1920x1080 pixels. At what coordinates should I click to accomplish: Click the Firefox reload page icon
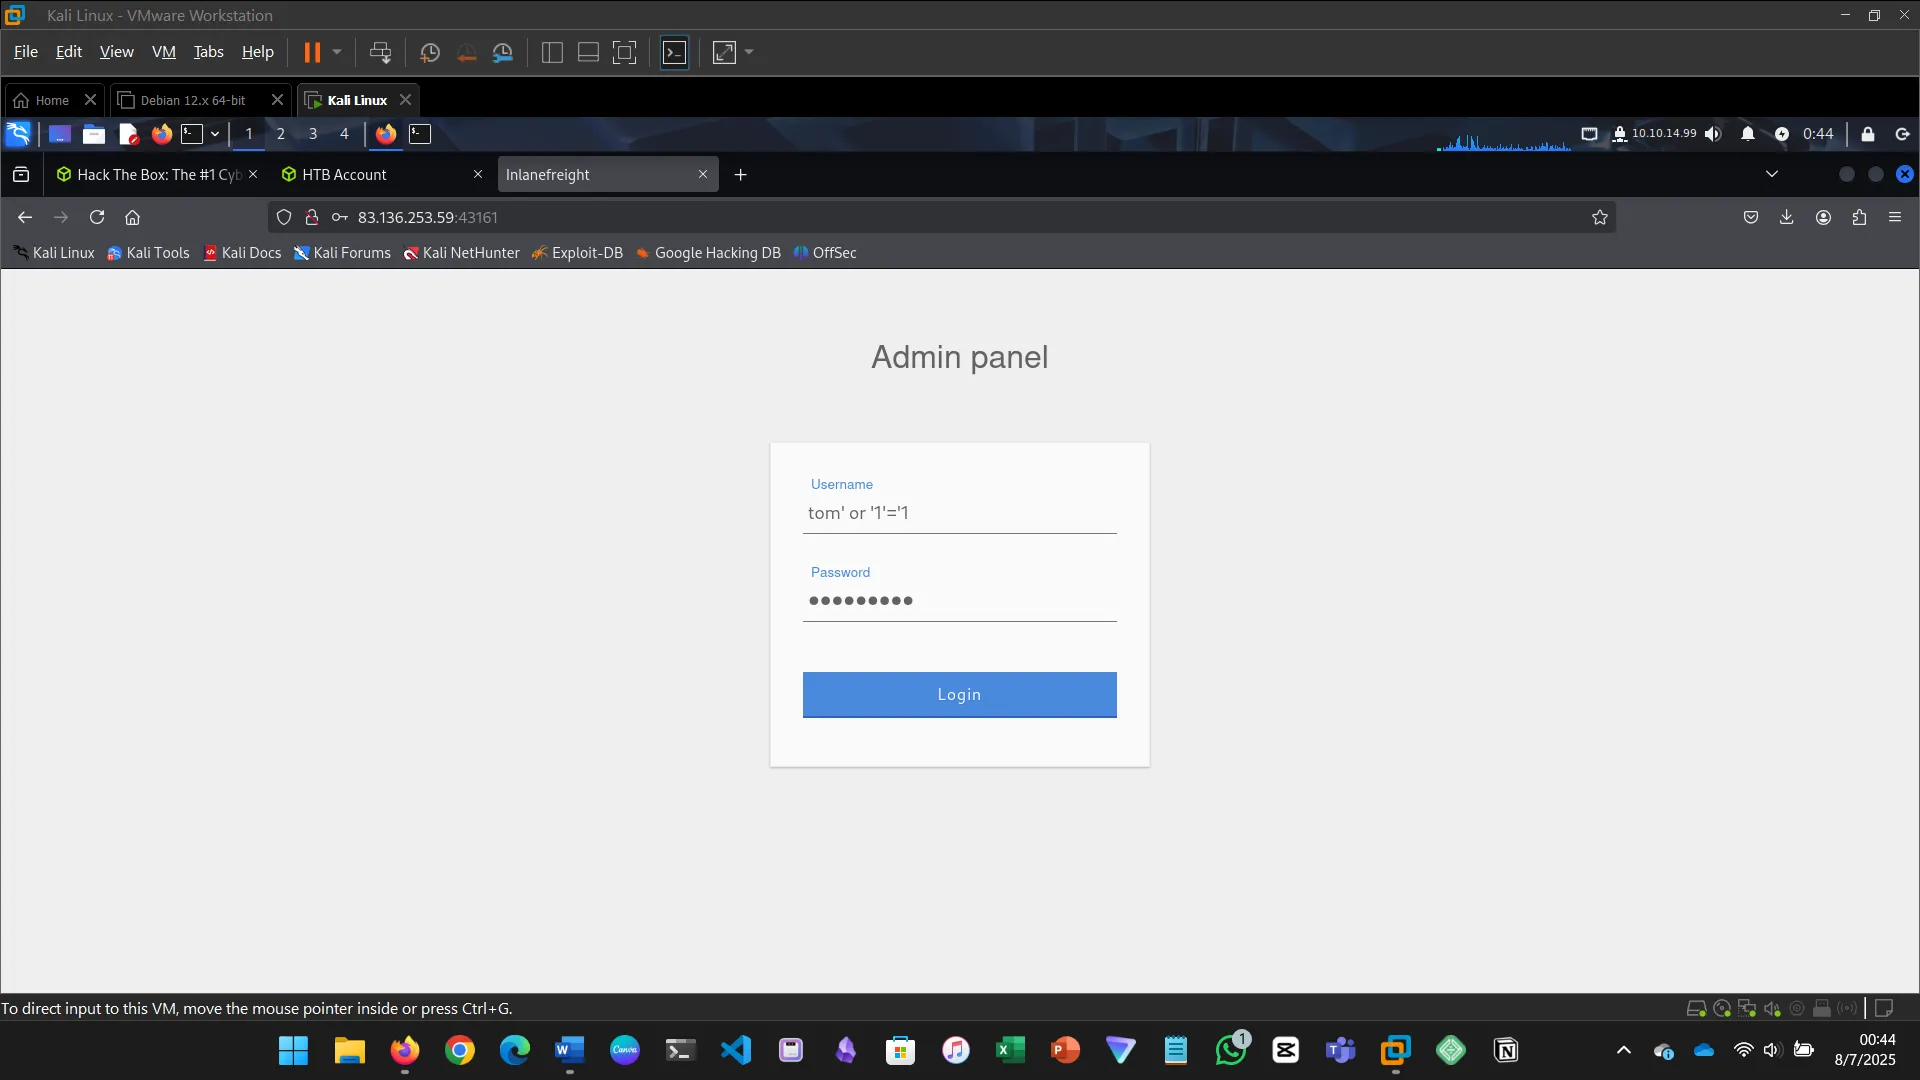pos(97,217)
